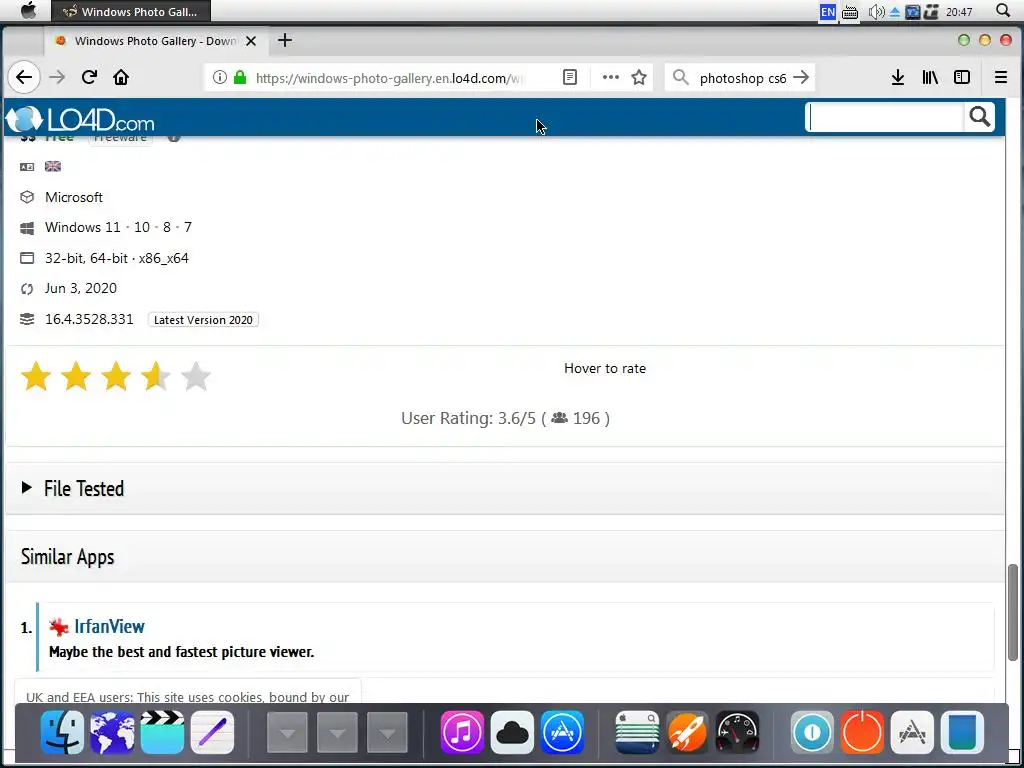Image resolution: width=1024 pixels, height=768 pixels.
Task: Open a new browser tab
Action: [285, 40]
